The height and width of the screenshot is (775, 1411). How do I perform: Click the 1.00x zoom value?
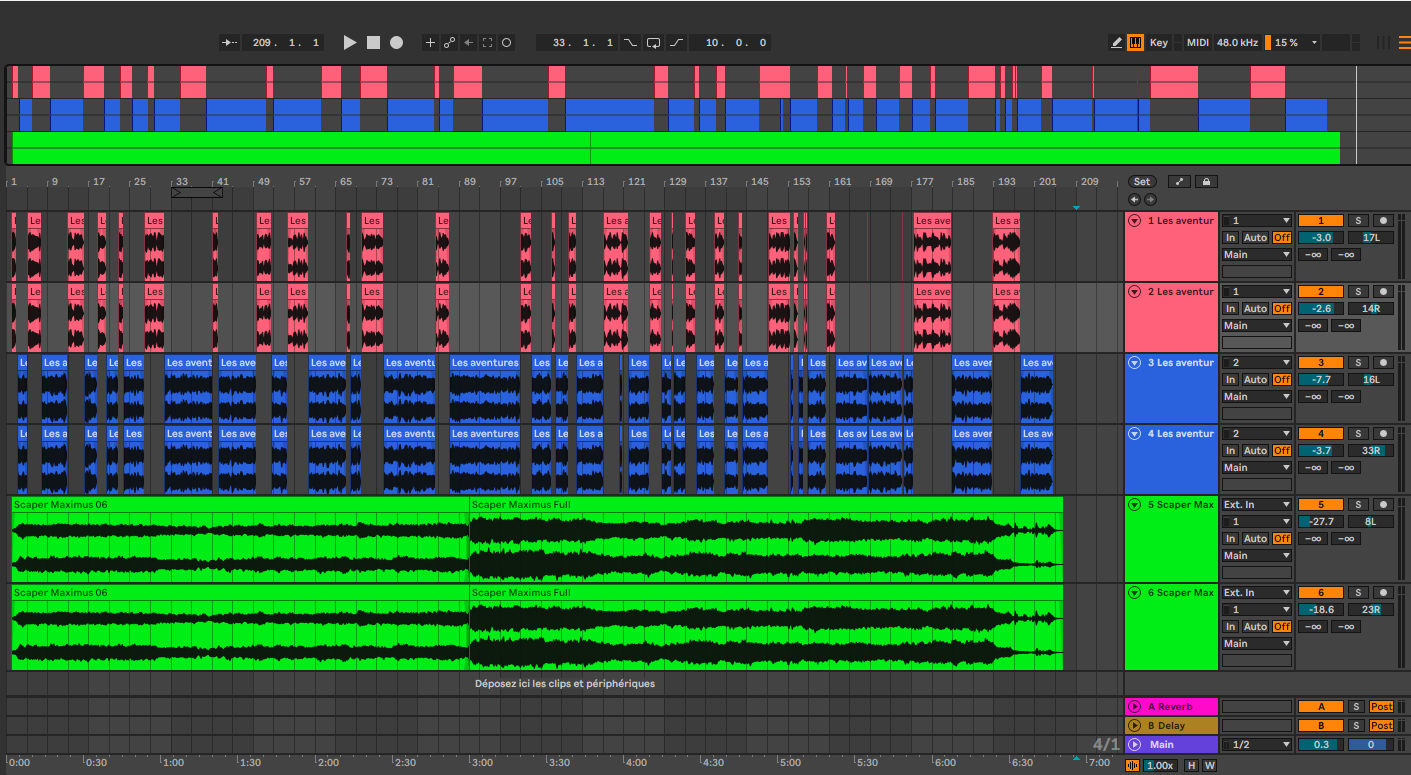1160,766
